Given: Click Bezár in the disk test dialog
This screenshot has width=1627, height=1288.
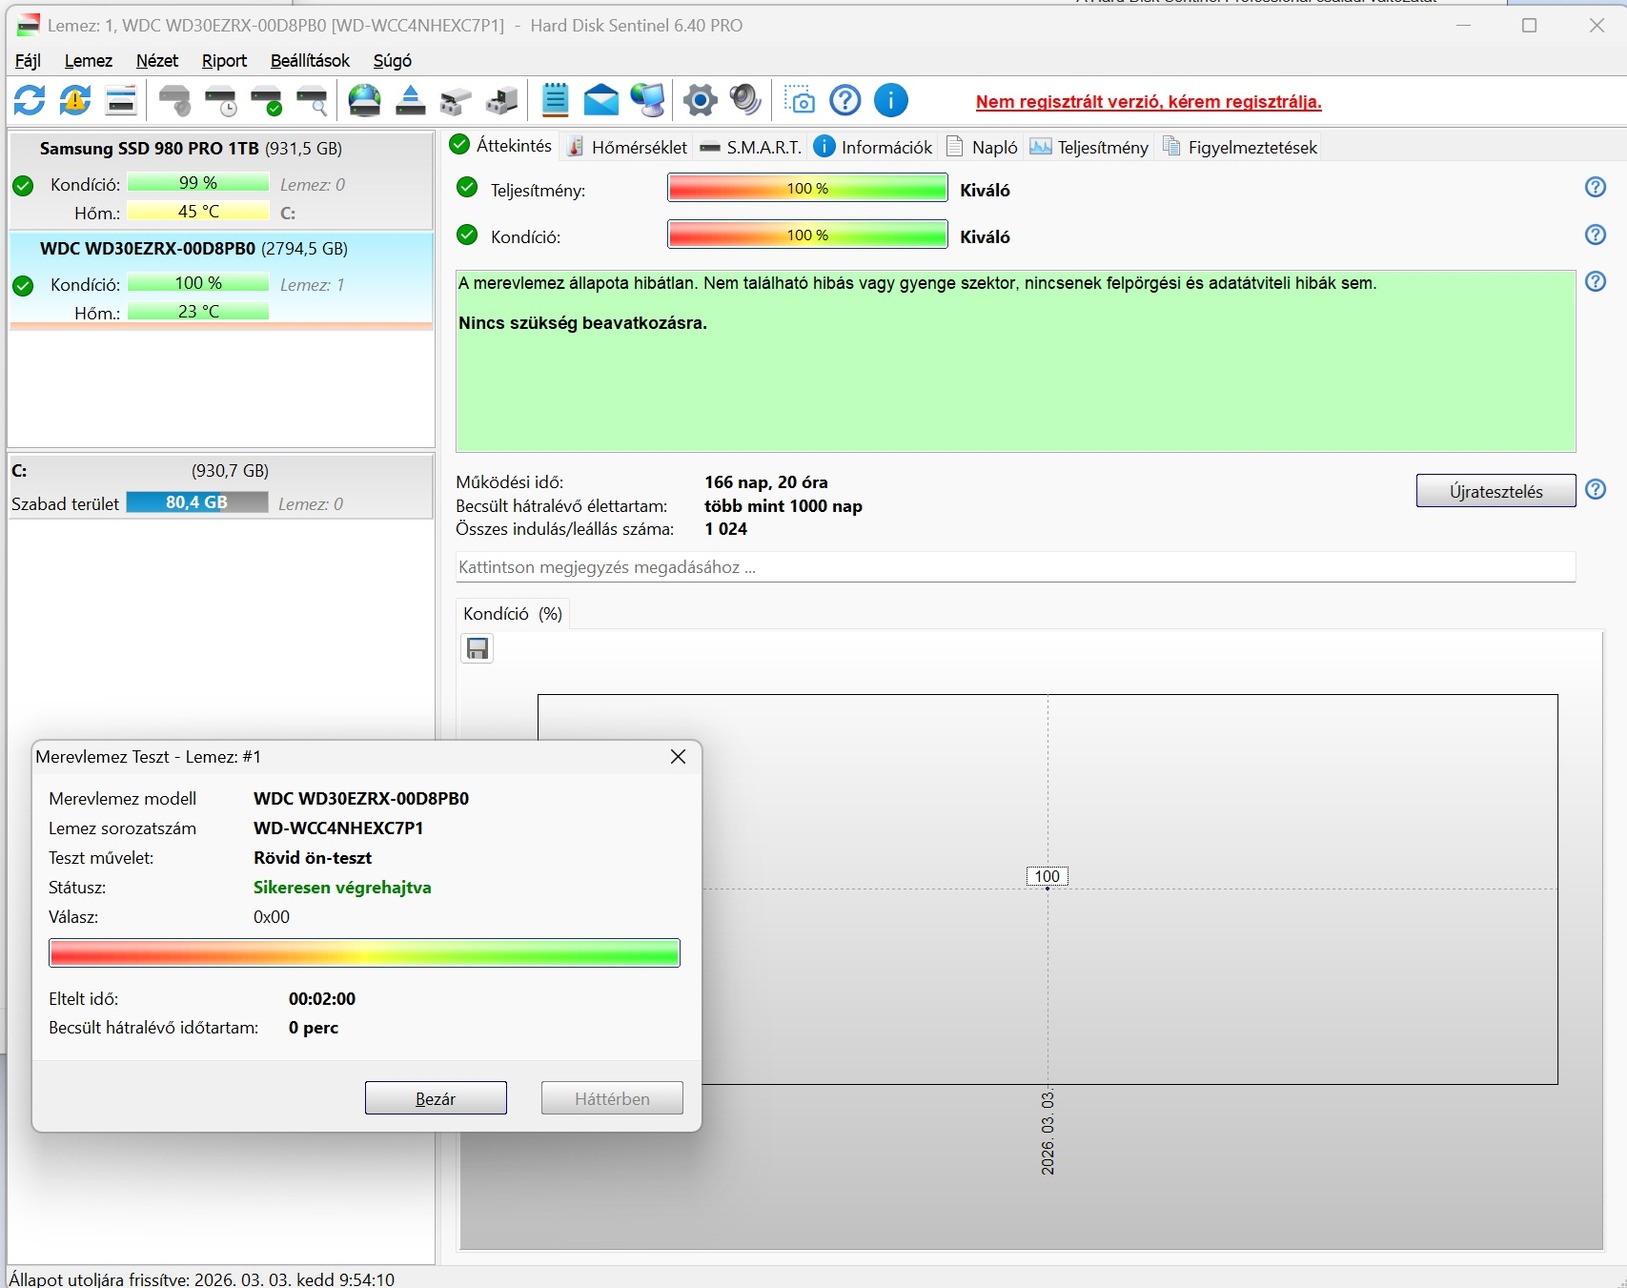Looking at the screenshot, I should tap(436, 1098).
